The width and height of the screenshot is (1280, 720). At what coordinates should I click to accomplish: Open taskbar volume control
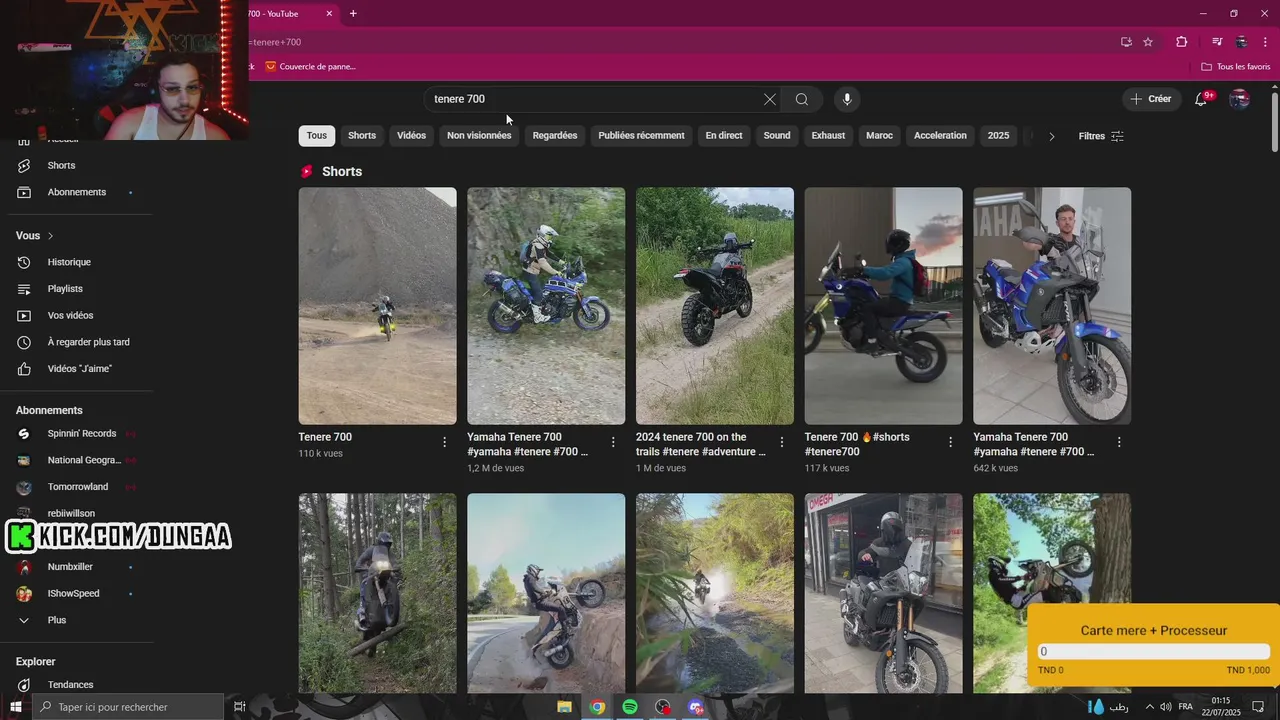pos(1165,707)
